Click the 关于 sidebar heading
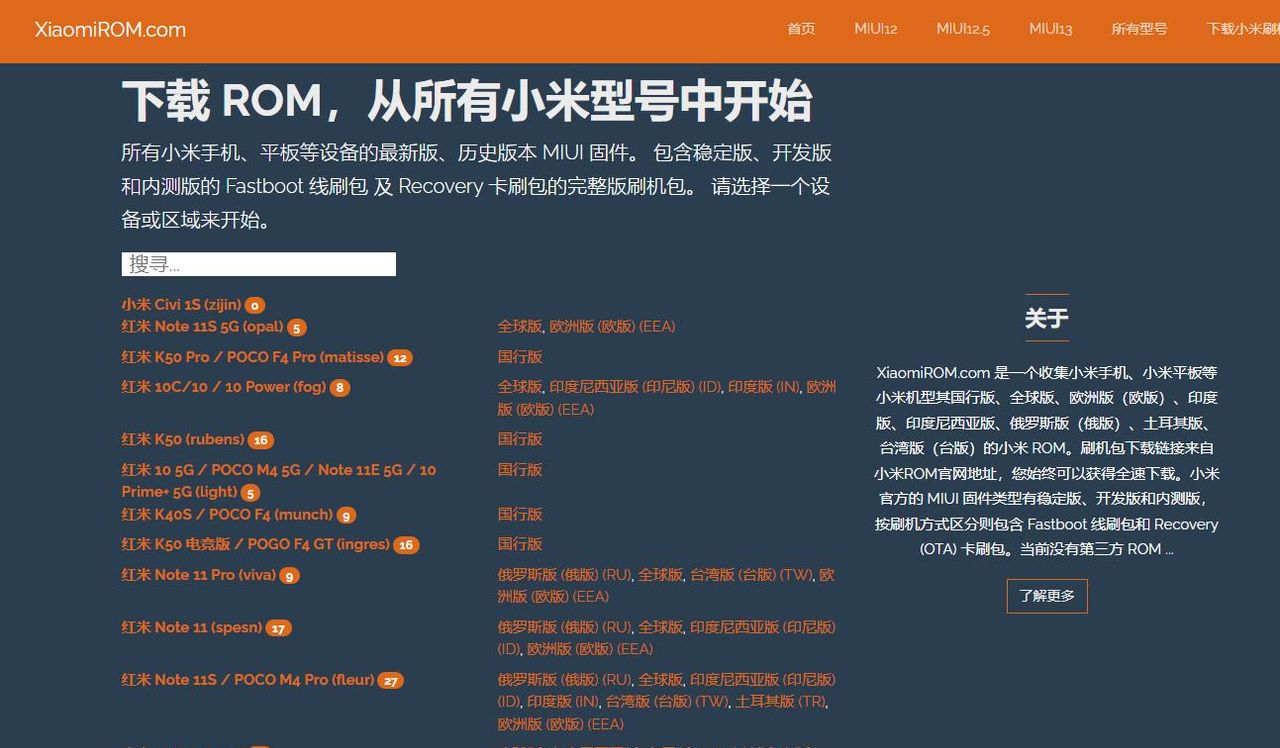 pos(1047,318)
